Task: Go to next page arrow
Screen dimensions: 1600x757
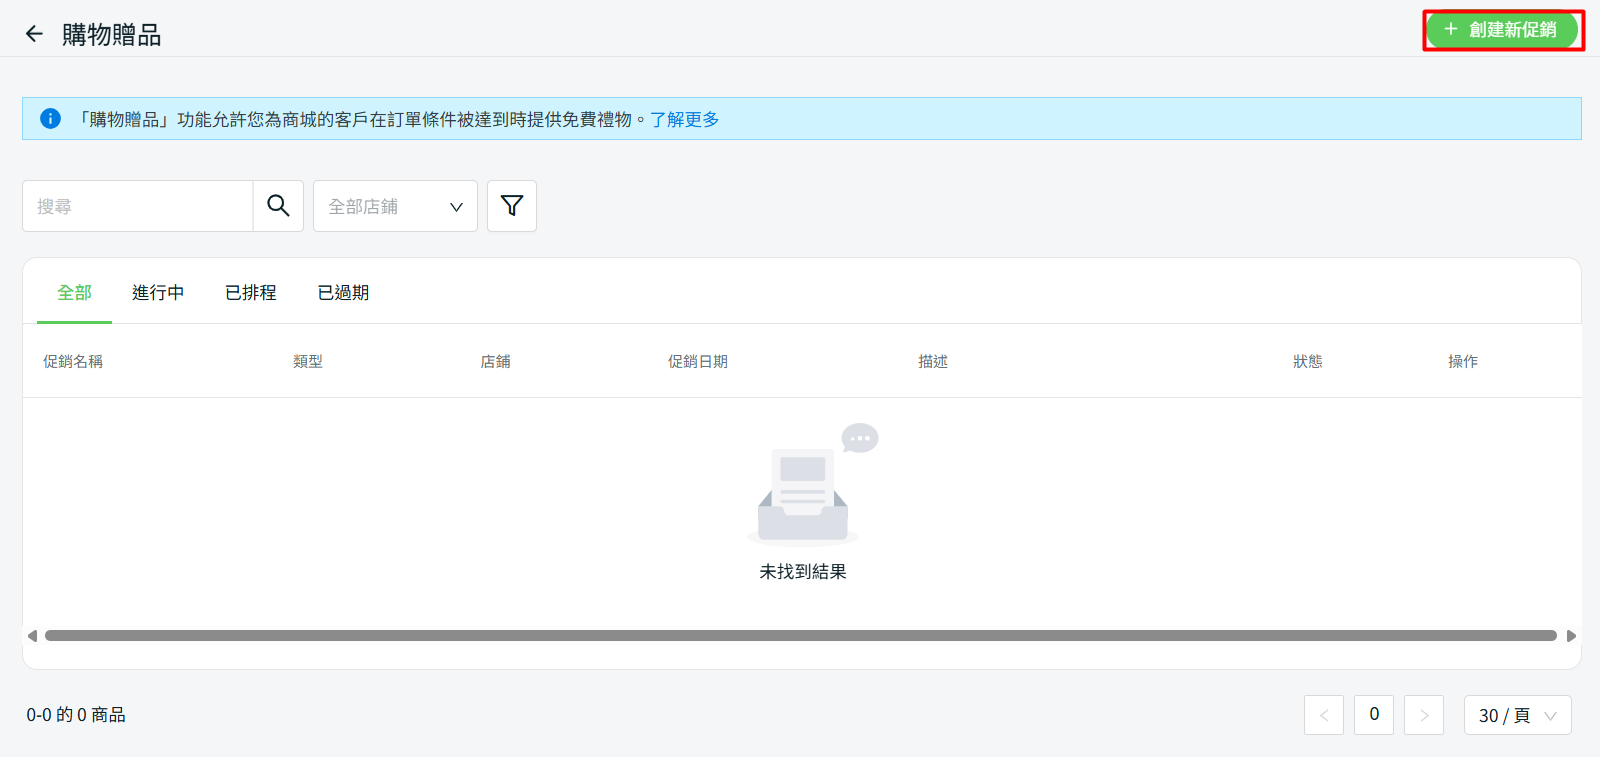Action: tap(1423, 715)
